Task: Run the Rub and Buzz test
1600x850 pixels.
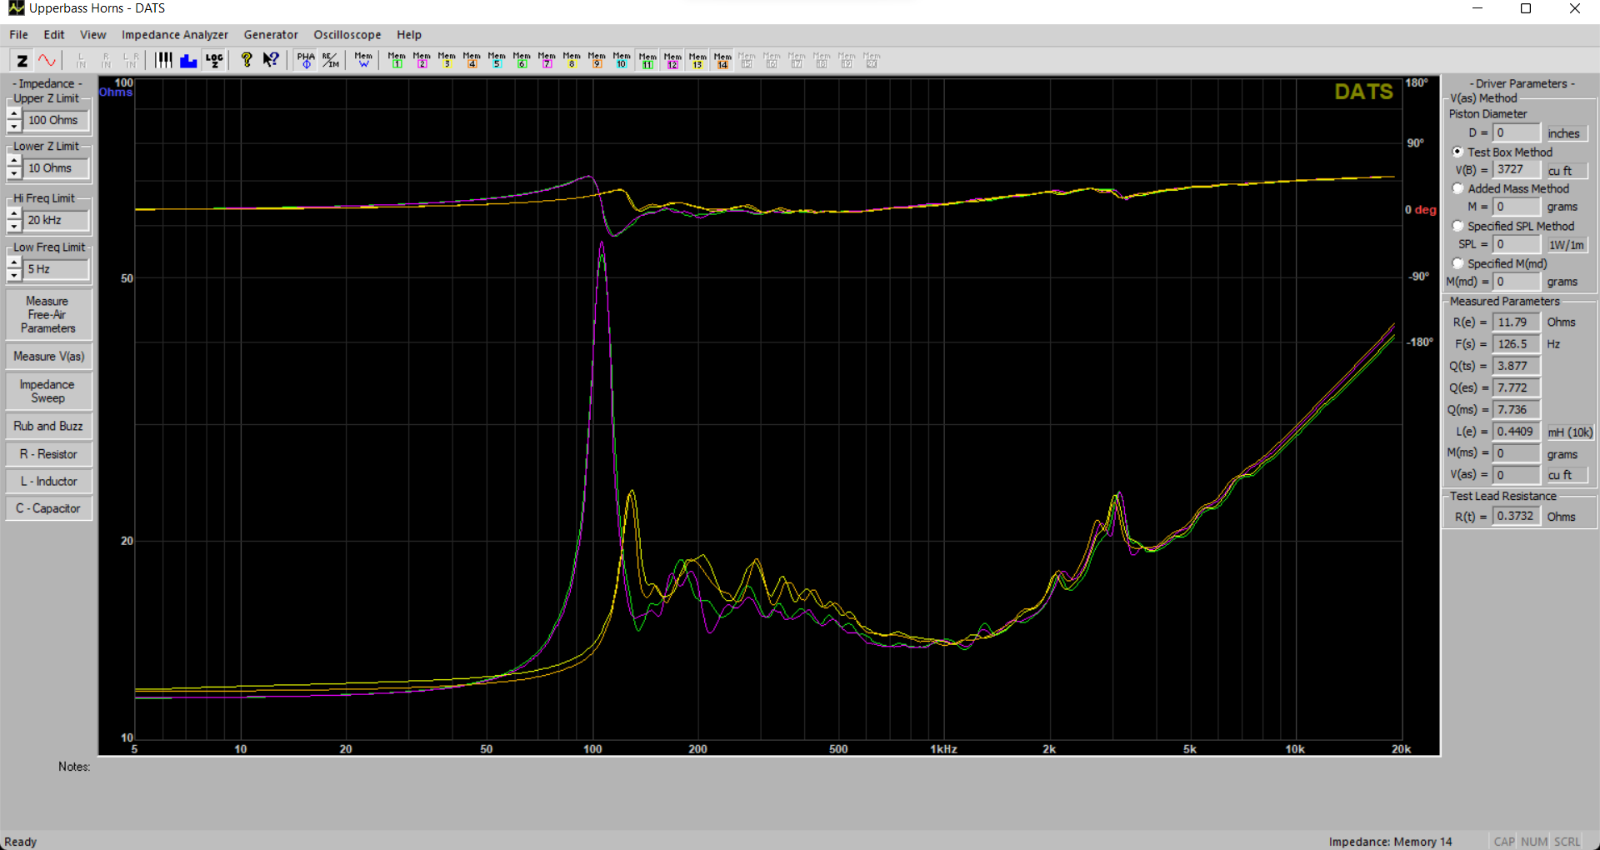Action: (48, 426)
